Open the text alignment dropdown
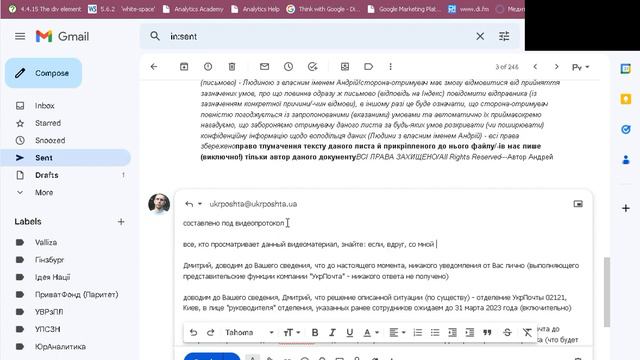 coord(397,333)
